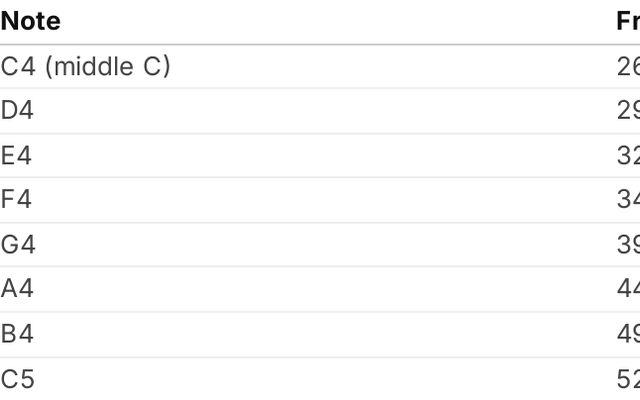Click the Note column header
The width and height of the screenshot is (640, 400).
tap(31, 20)
